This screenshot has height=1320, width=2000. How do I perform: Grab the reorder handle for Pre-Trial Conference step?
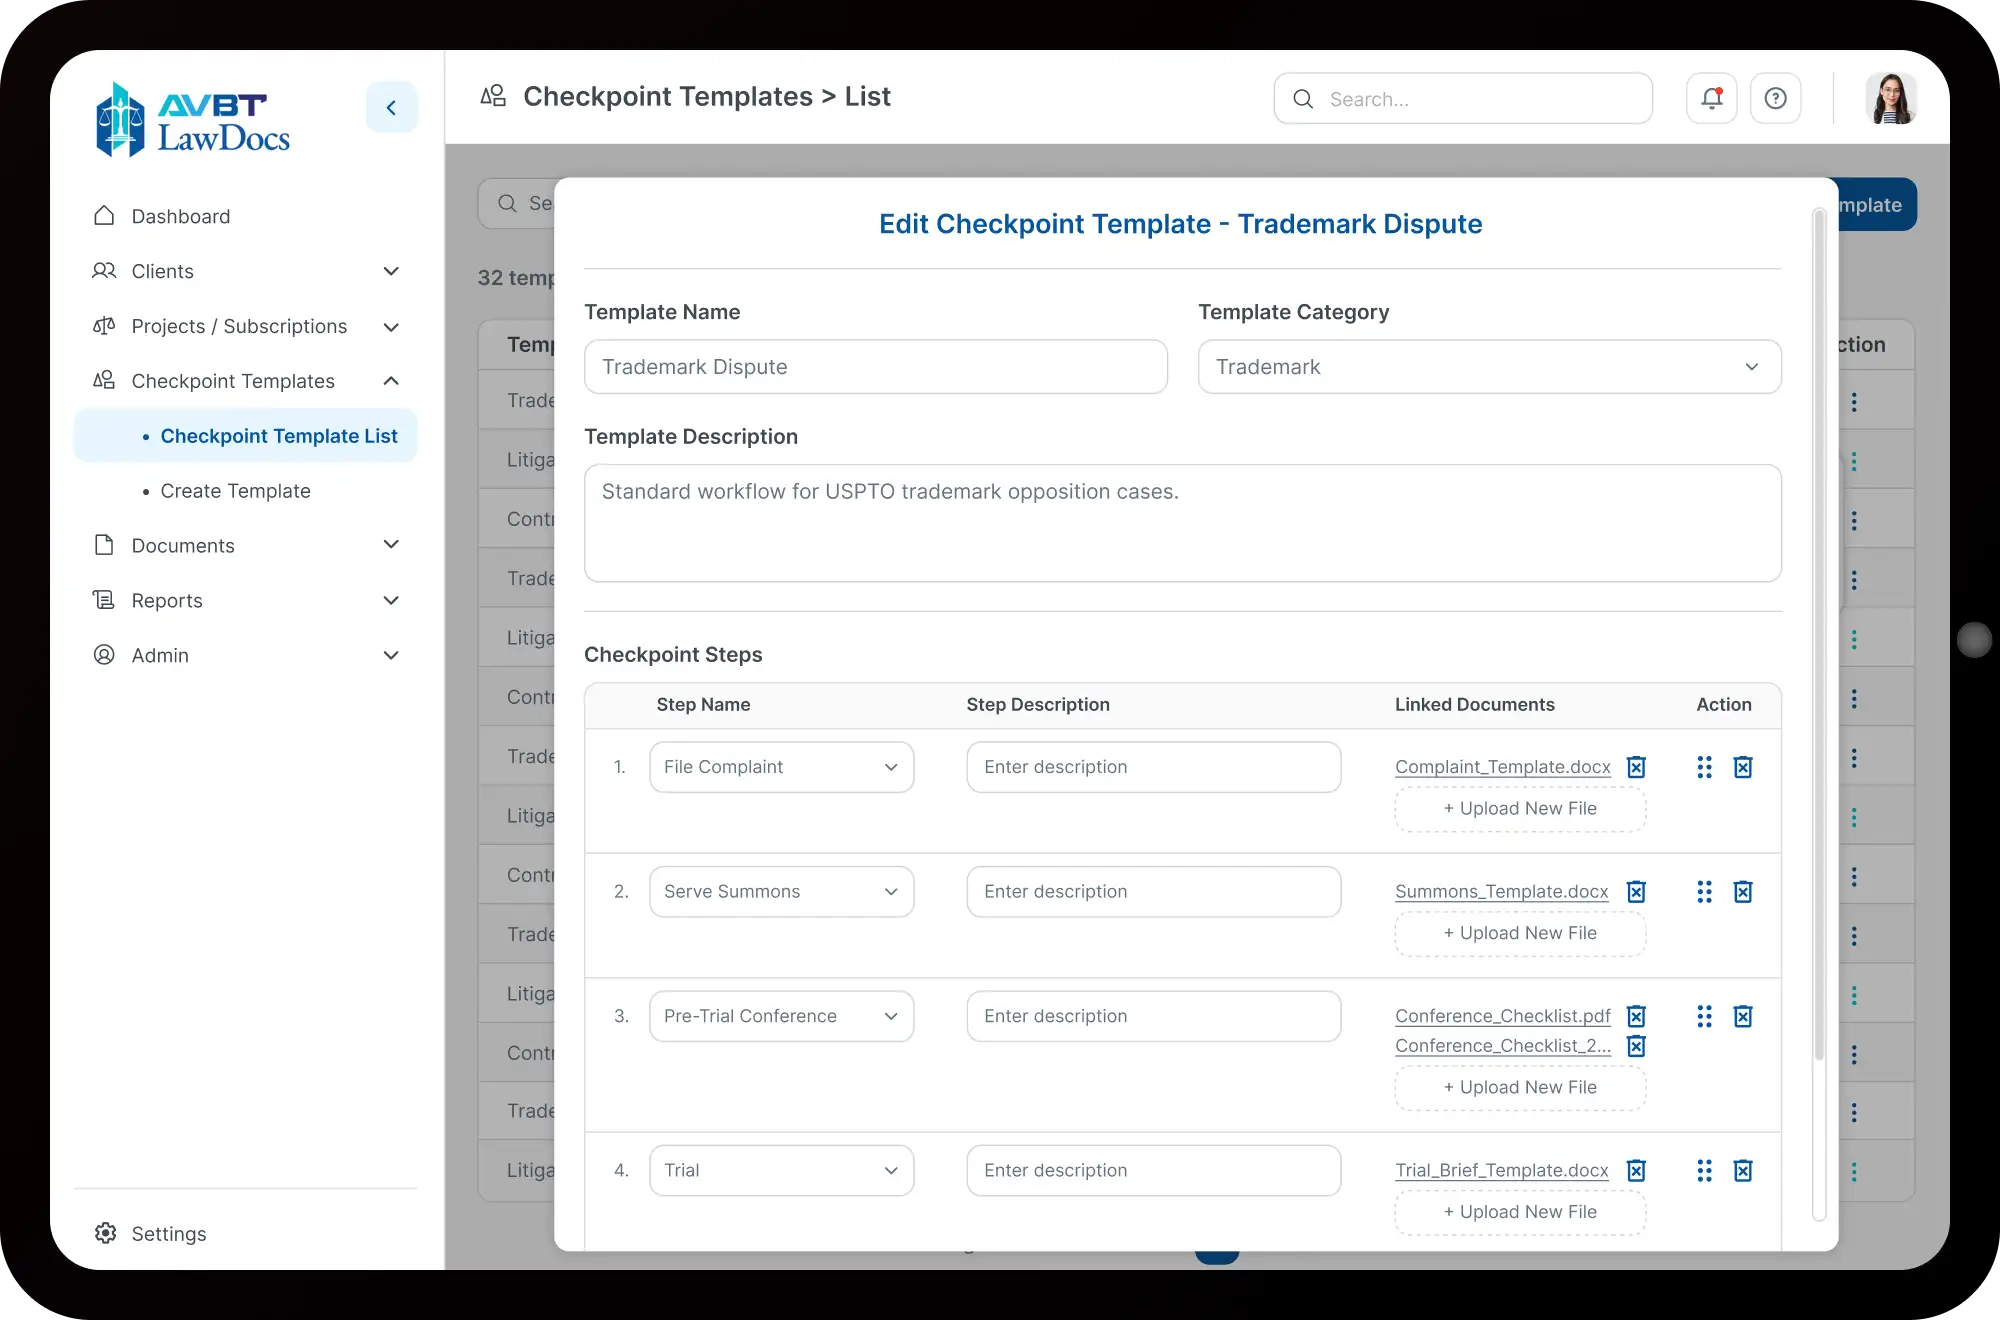click(1704, 1017)
